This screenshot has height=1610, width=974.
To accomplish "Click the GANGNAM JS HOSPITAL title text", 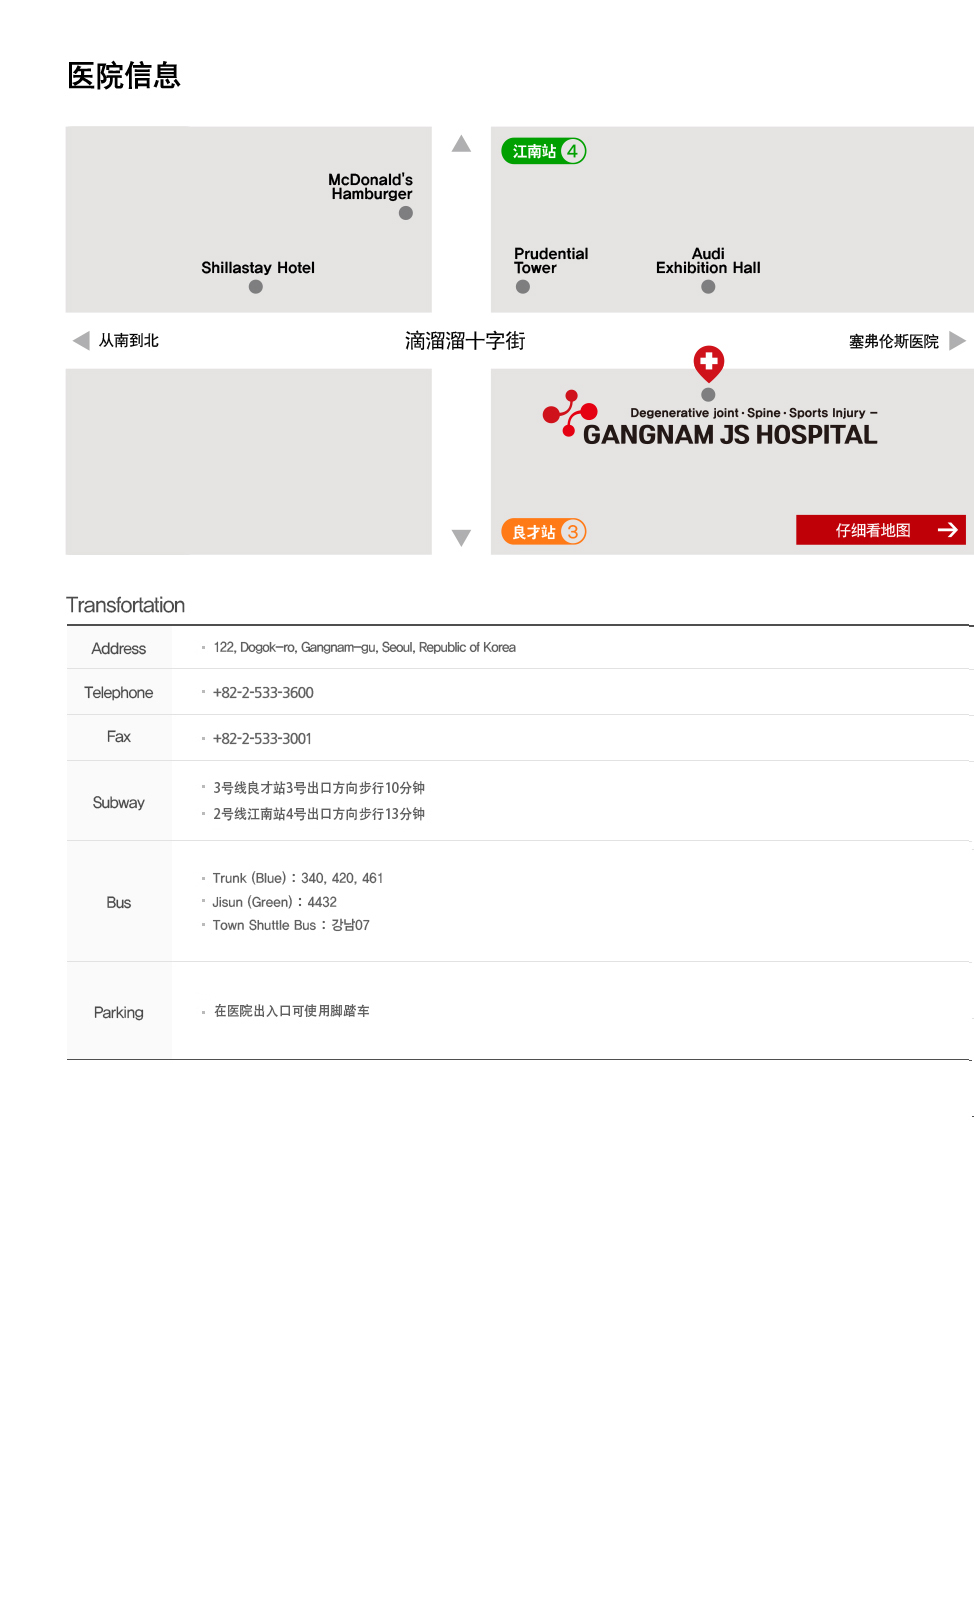I will [x=730, y=435].
